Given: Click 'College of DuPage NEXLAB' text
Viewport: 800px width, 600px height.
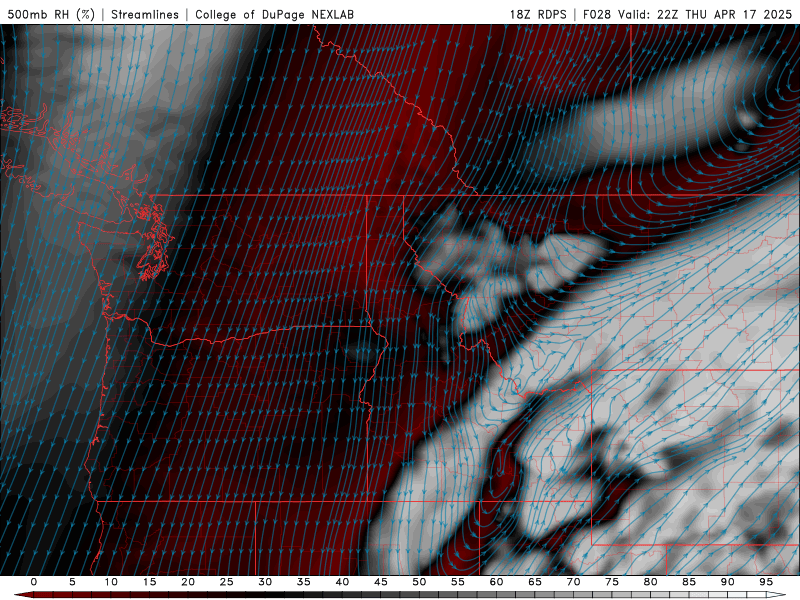Looking at the screenshot, I should point(274,15).
